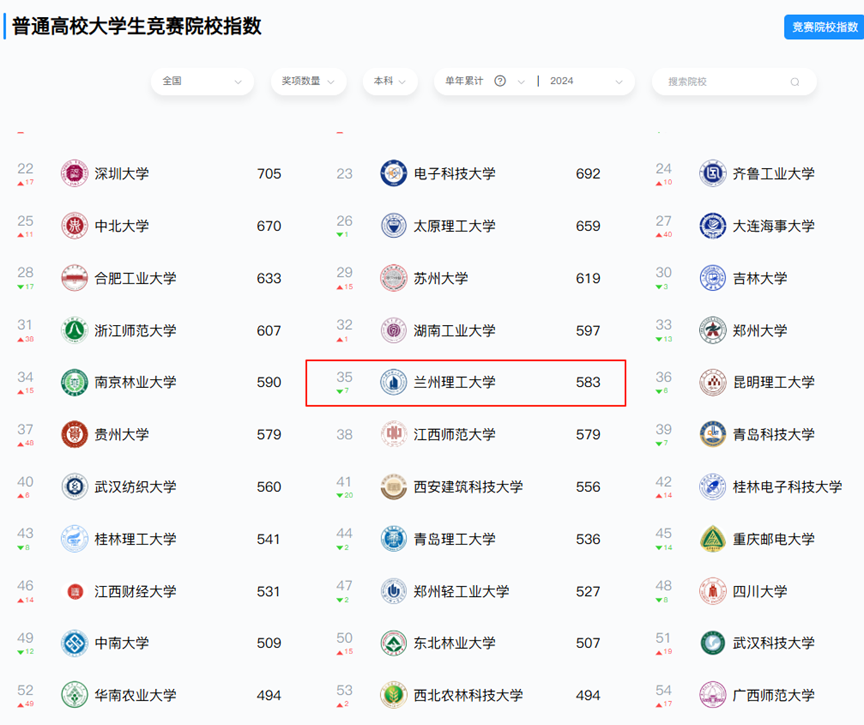Click the 重庆邮电大学 logo icon

713,539
